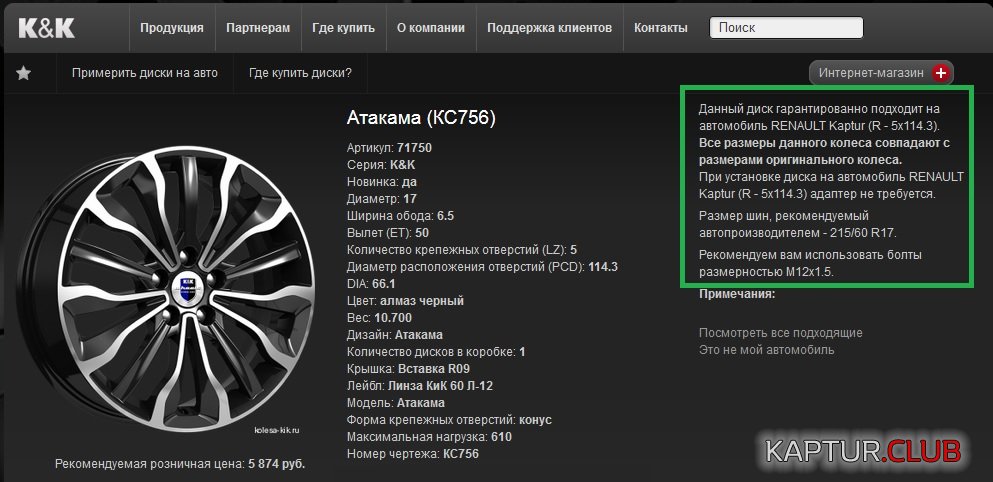Select the Вылет (ET): 50 line
The height and width of the screenshot is (482, 993).
coord(388,233)
